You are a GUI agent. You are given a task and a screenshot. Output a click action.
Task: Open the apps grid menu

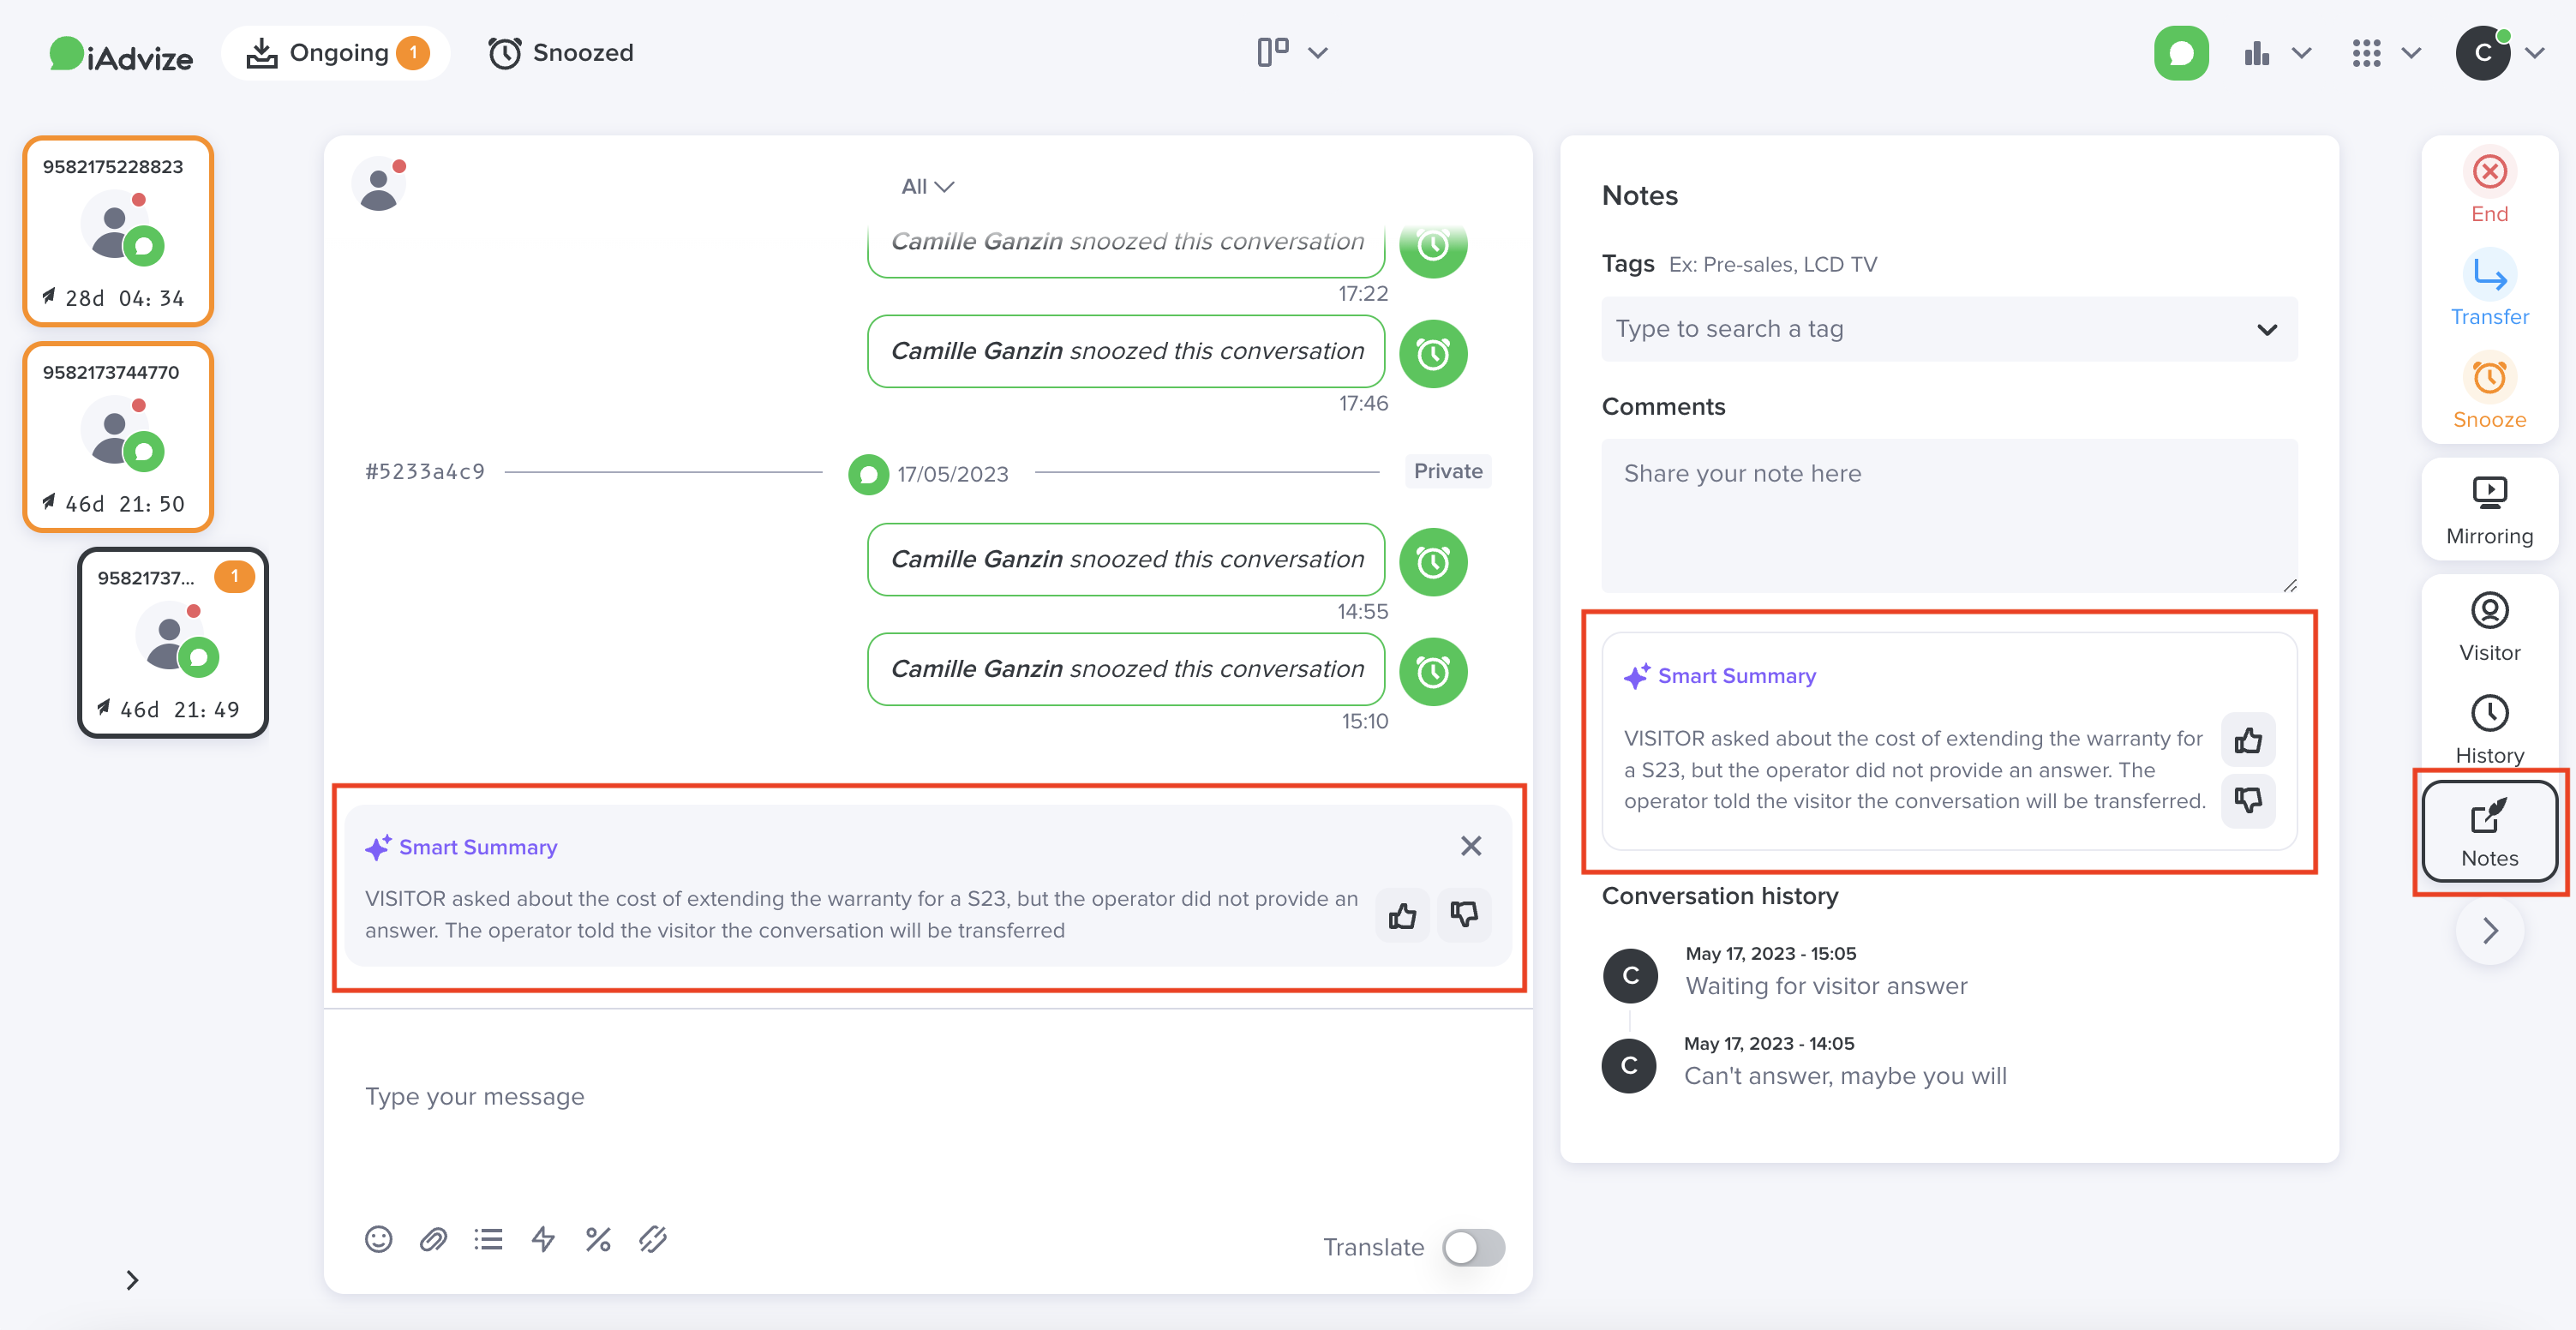2385,53
